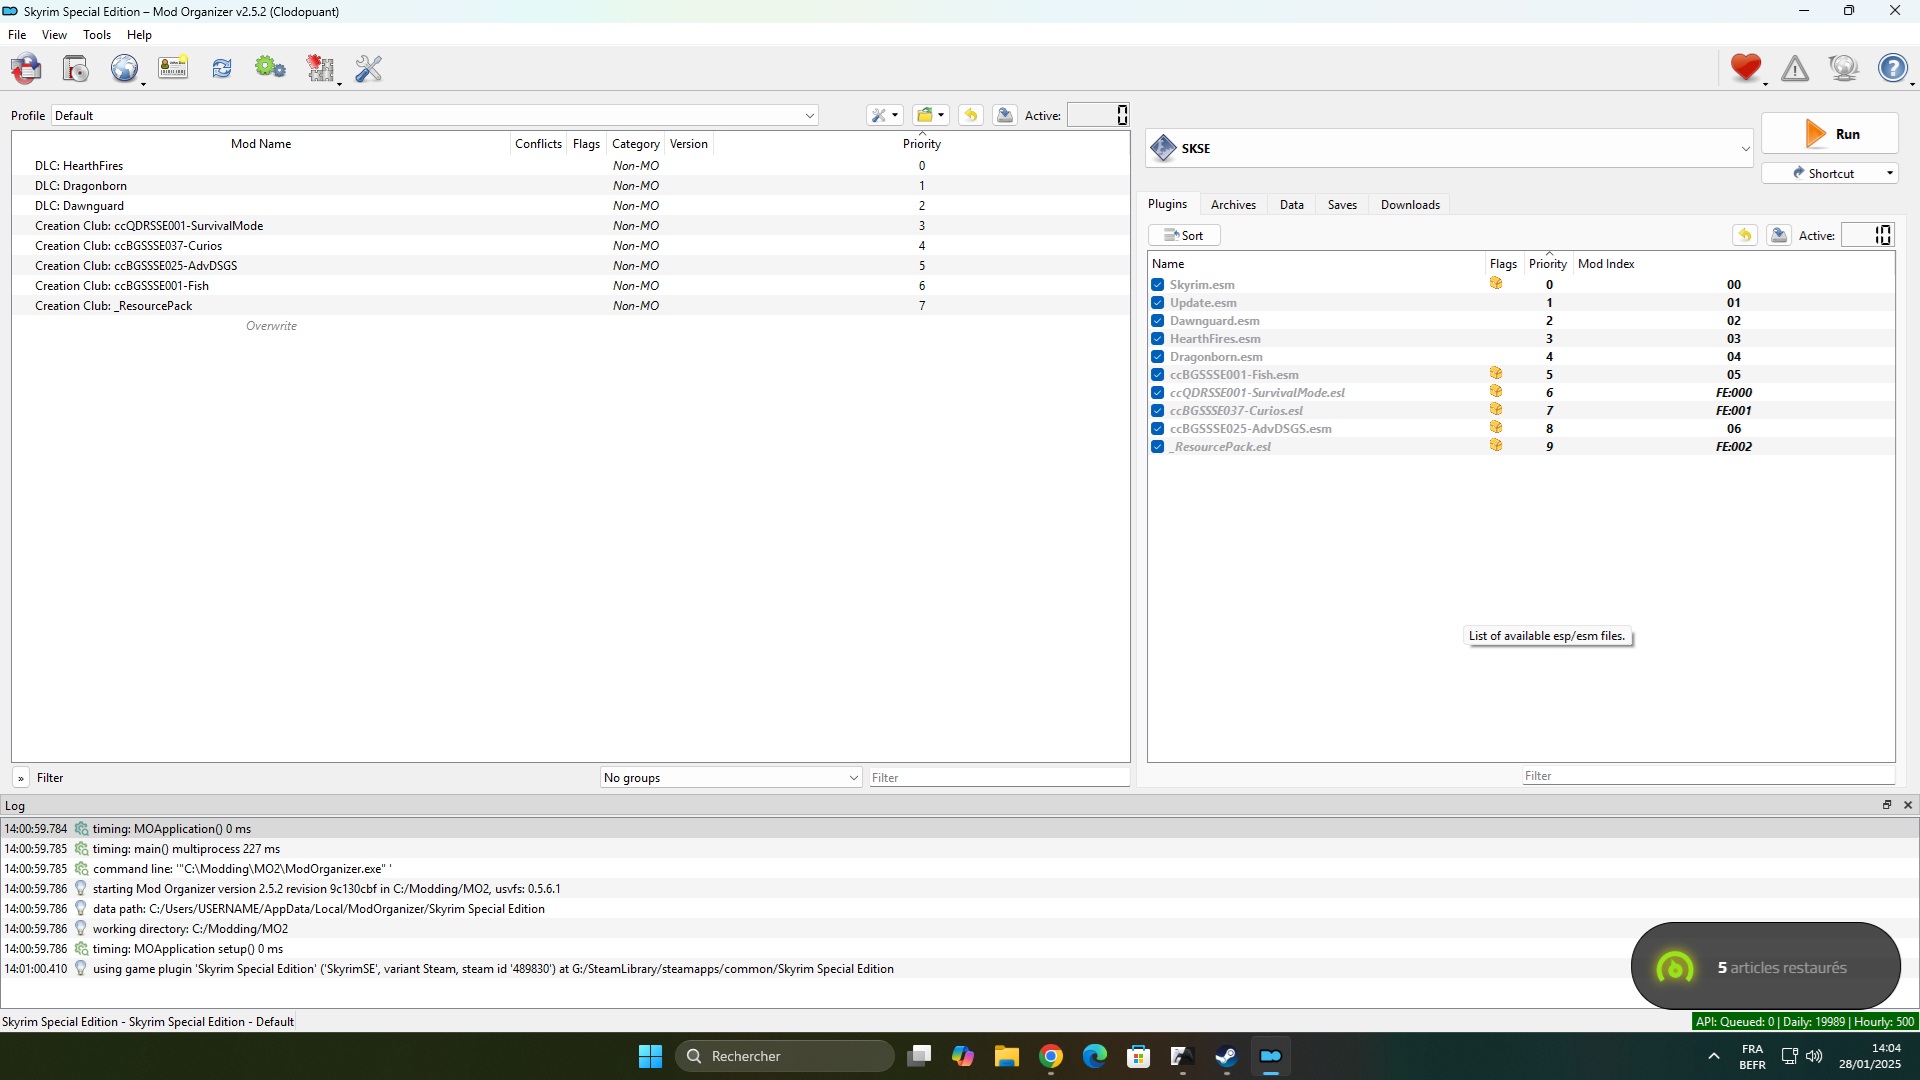Show hidden system tray icons chevron

pos(1714,1056)
